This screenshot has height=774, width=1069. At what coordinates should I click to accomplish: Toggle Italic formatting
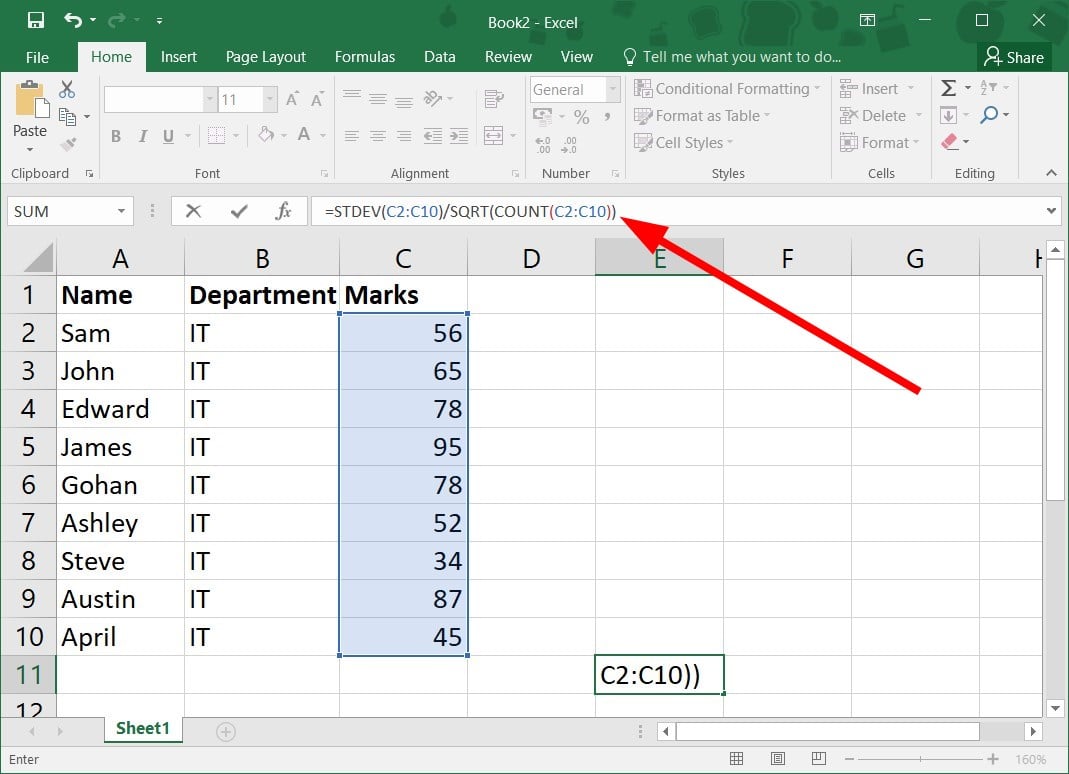[142, 136]
